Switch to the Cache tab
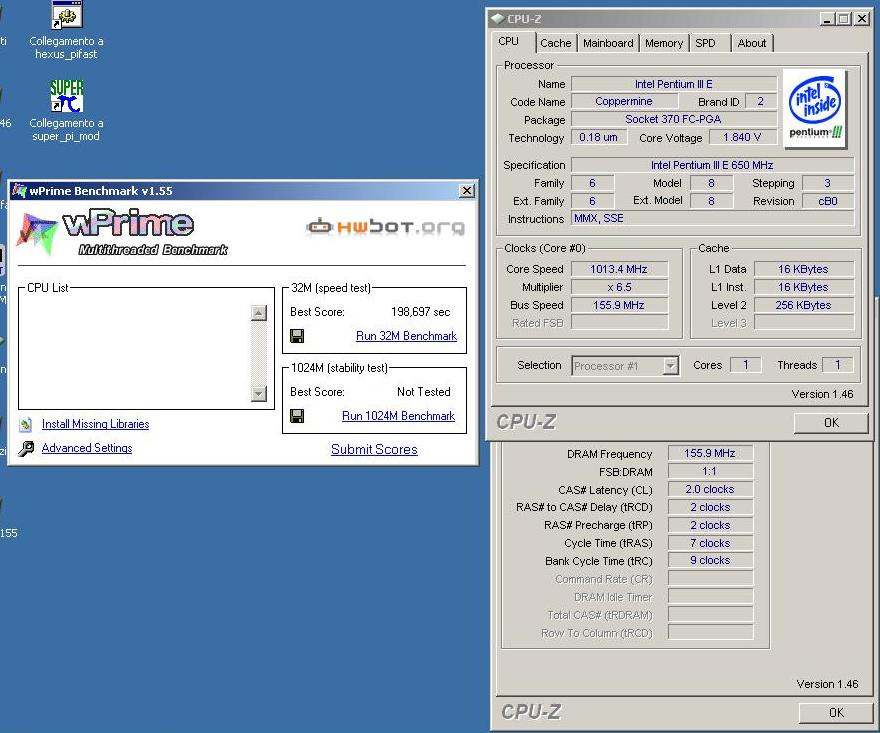The height and width of the screenshot is (733, 880). click(556, 43)
